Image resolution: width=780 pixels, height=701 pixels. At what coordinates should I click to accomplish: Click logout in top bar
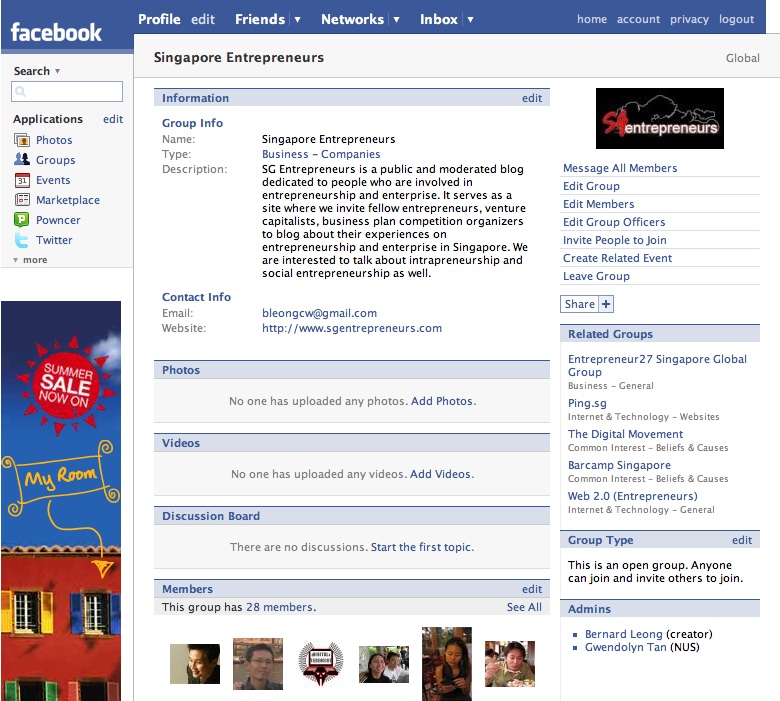point(736,19)
